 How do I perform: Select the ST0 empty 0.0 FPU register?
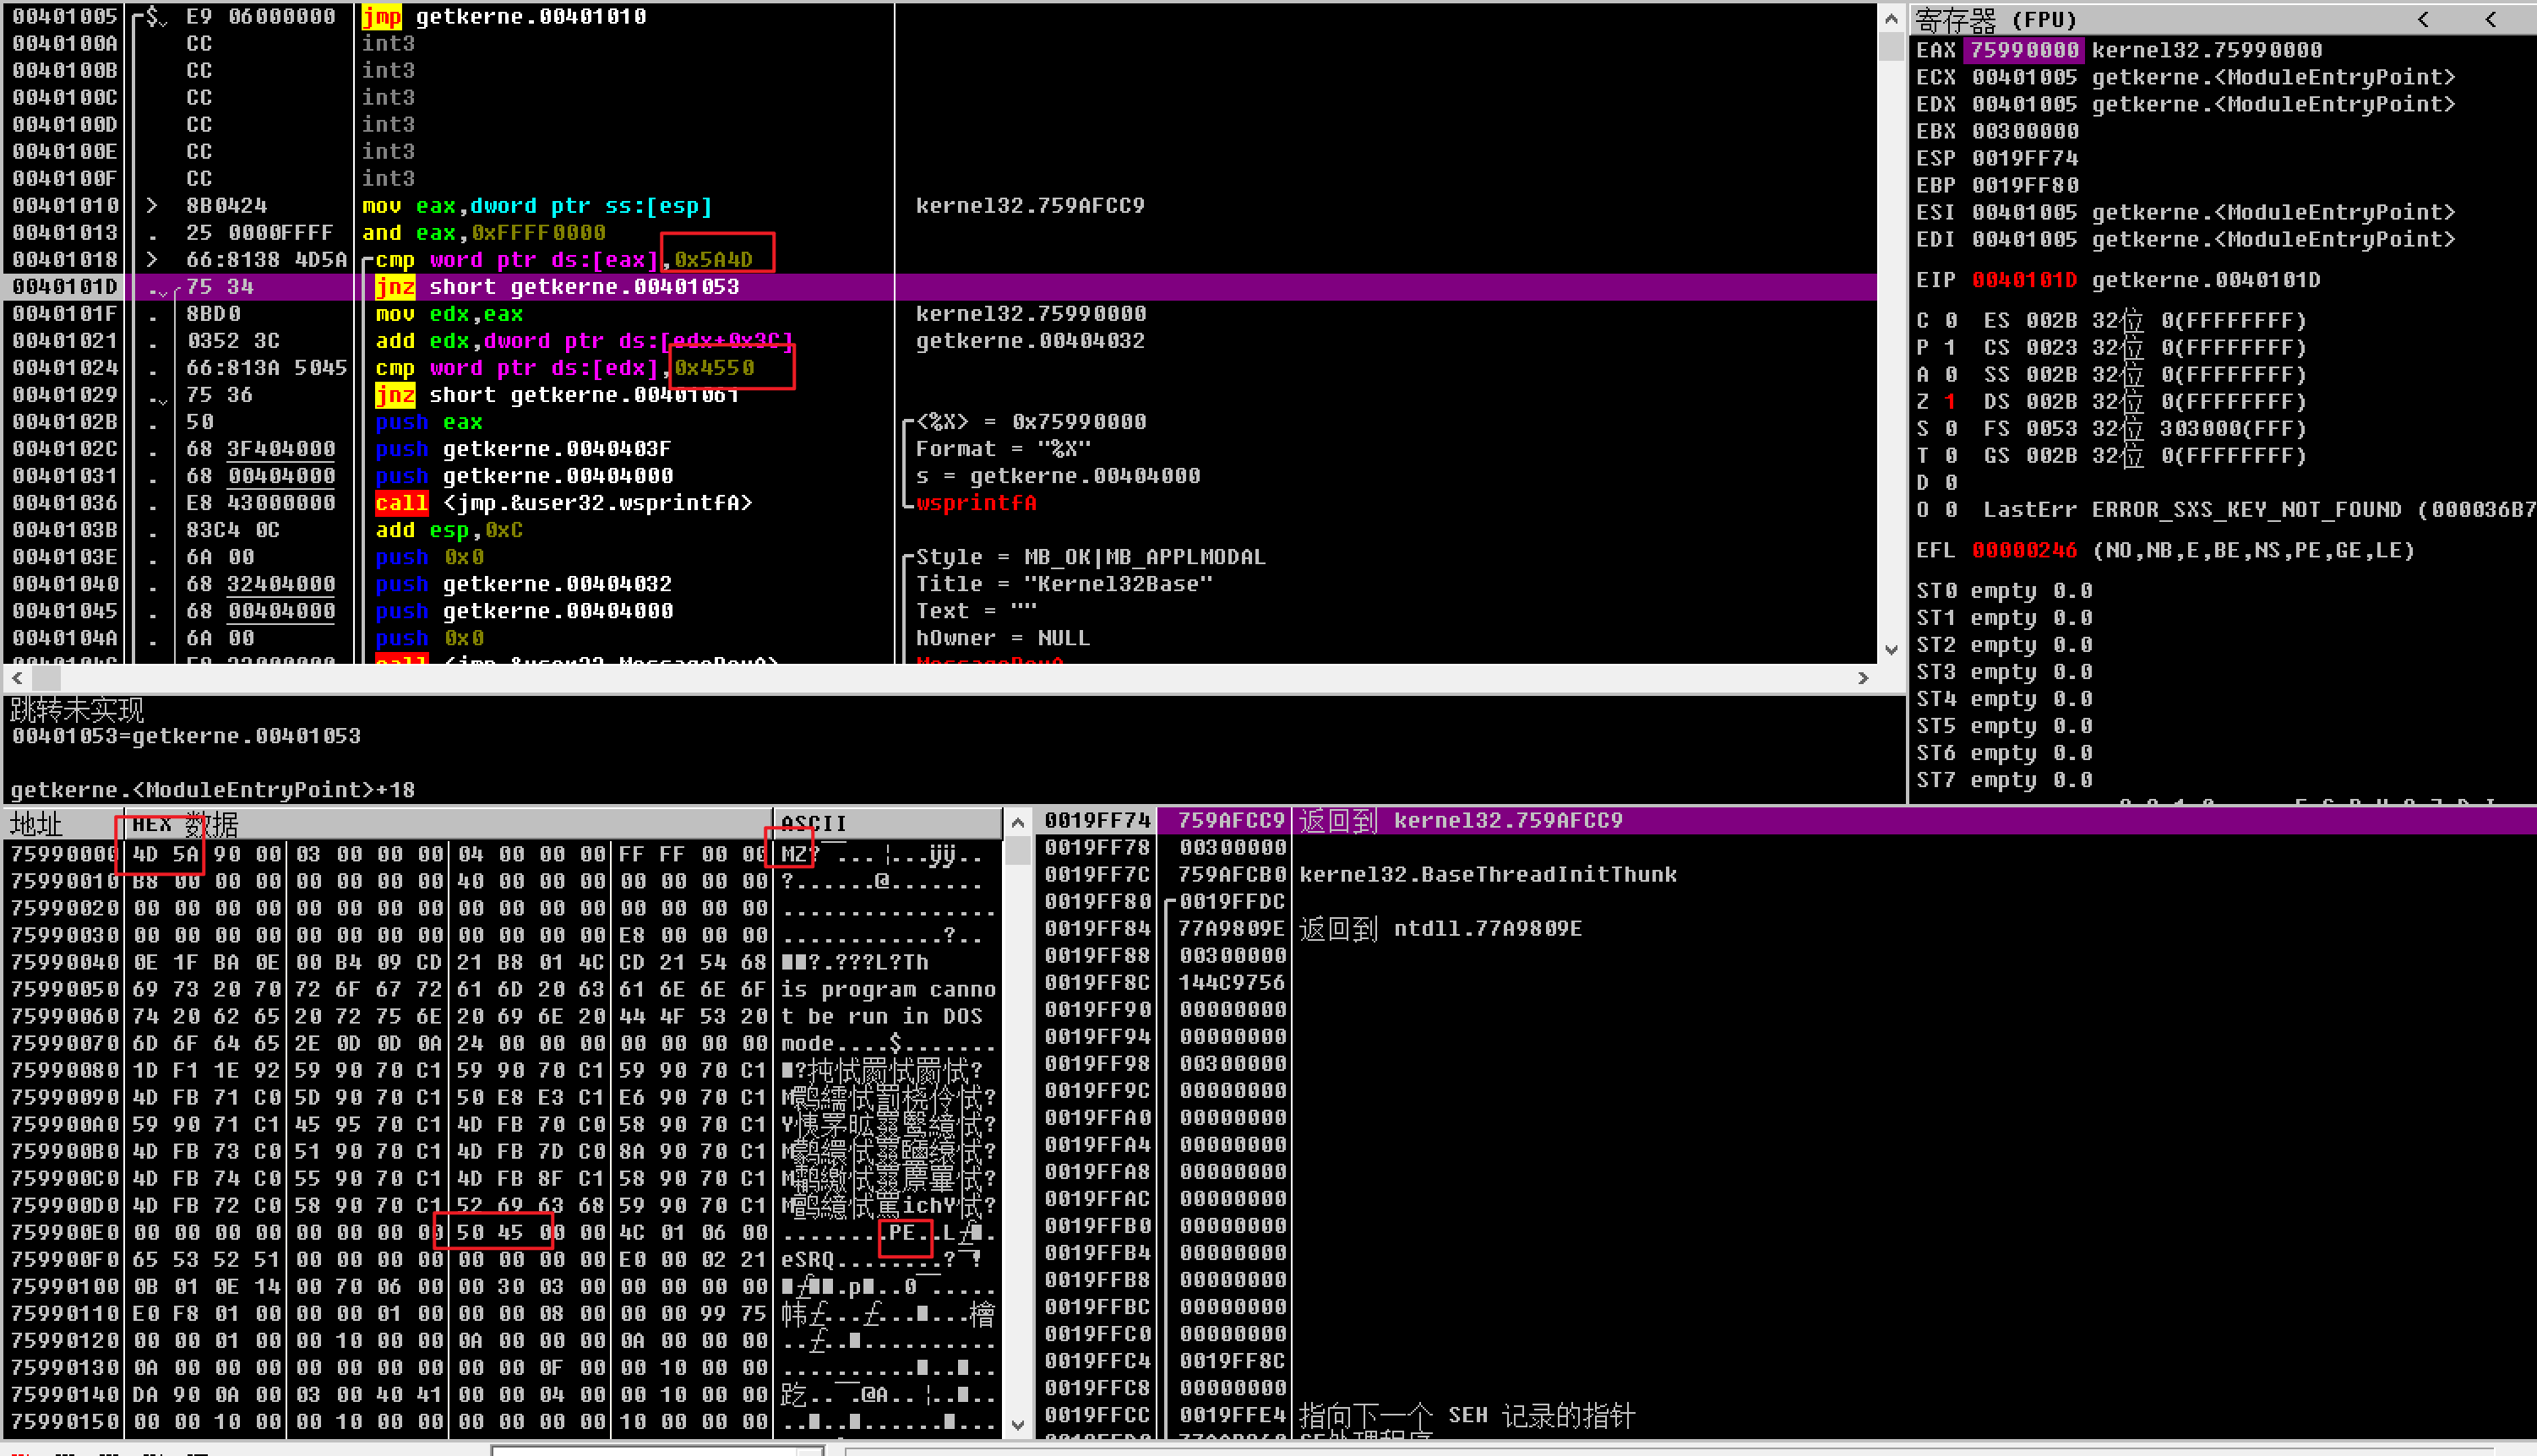click(2004, 590)
